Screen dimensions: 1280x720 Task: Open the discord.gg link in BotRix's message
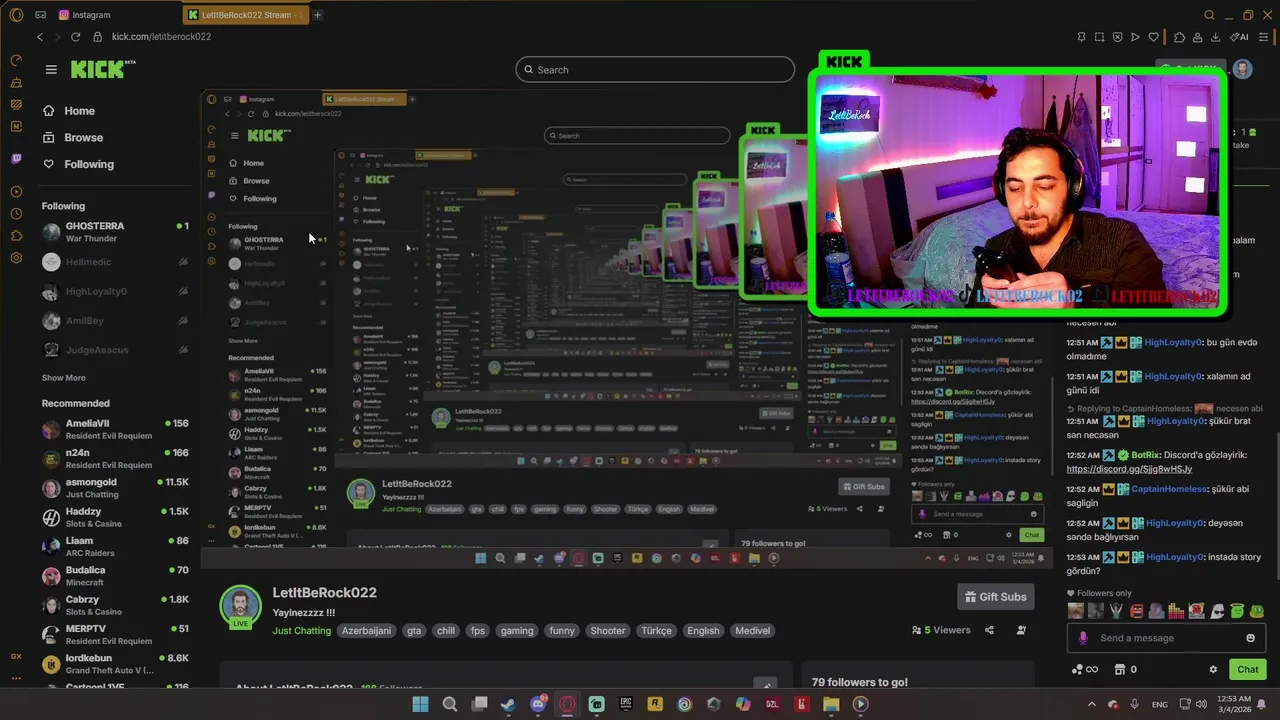(x=1129, y=469)
